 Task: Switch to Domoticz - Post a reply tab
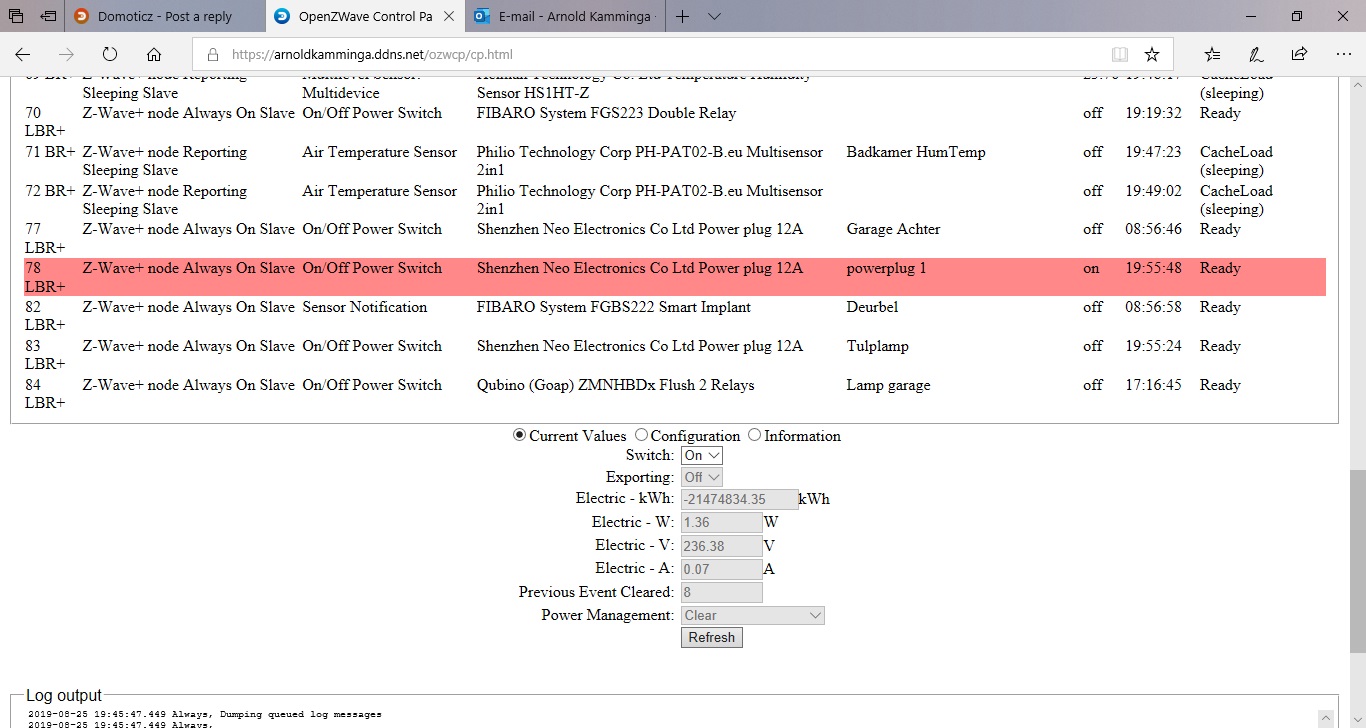tap(166, 16)
